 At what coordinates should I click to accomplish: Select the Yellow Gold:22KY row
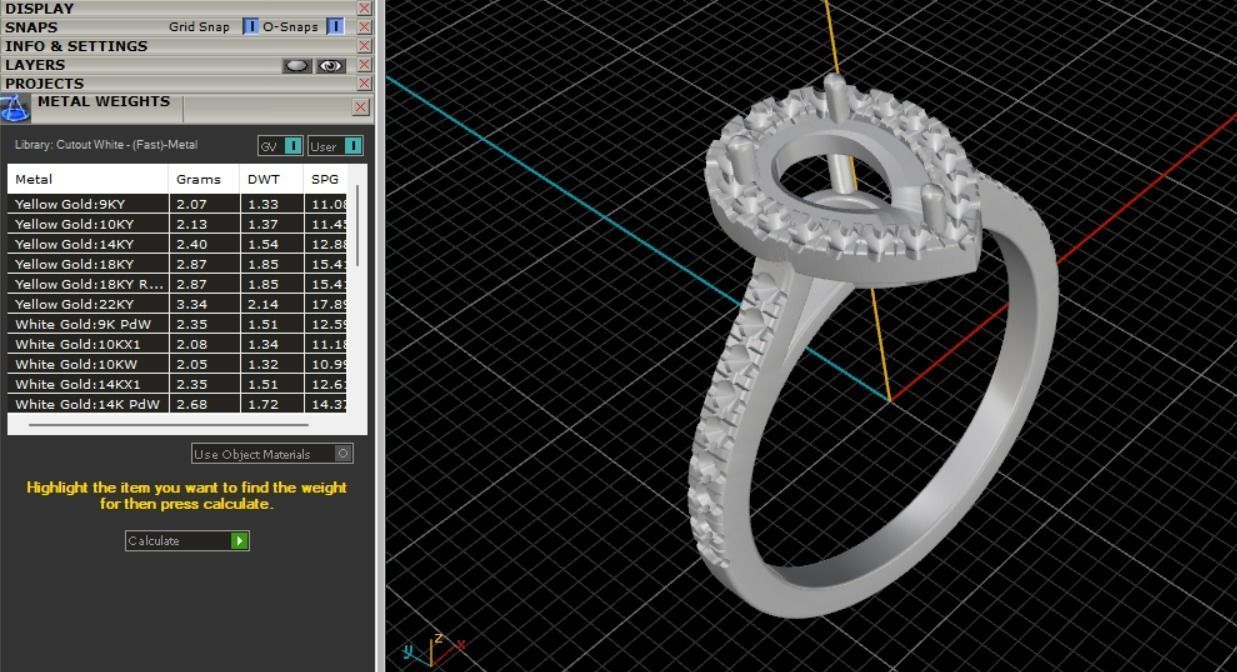(x=177, y=304)
